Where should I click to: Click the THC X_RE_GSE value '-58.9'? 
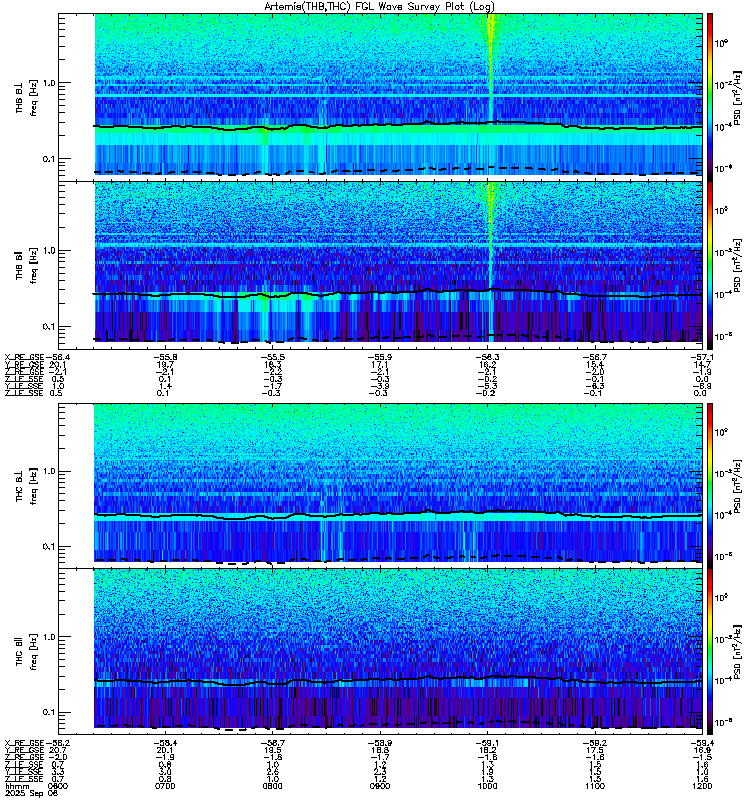[x=380, y=743]
